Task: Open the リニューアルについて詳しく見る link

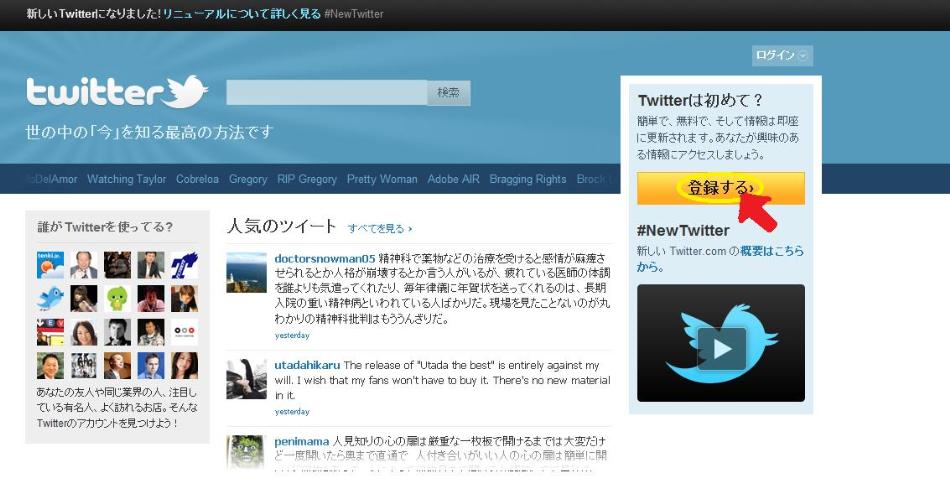Action: [x=242, y=13]
